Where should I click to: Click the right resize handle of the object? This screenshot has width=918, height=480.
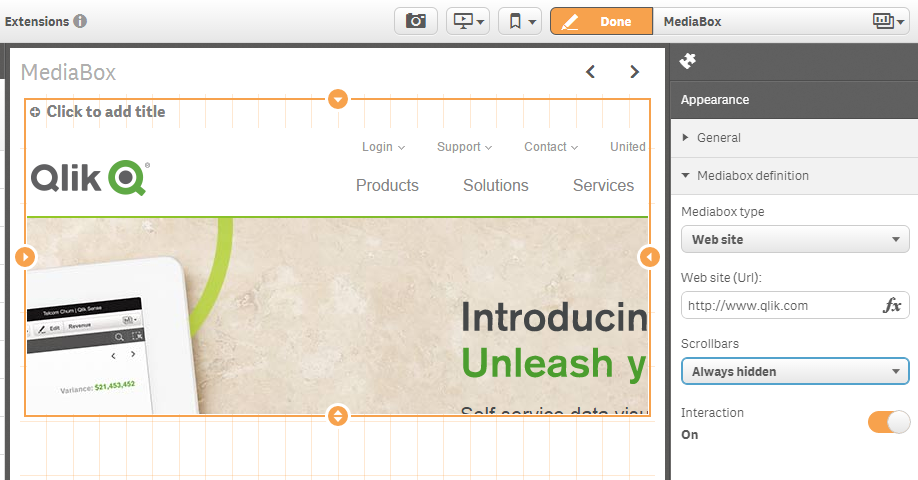(x=649, y=256)
